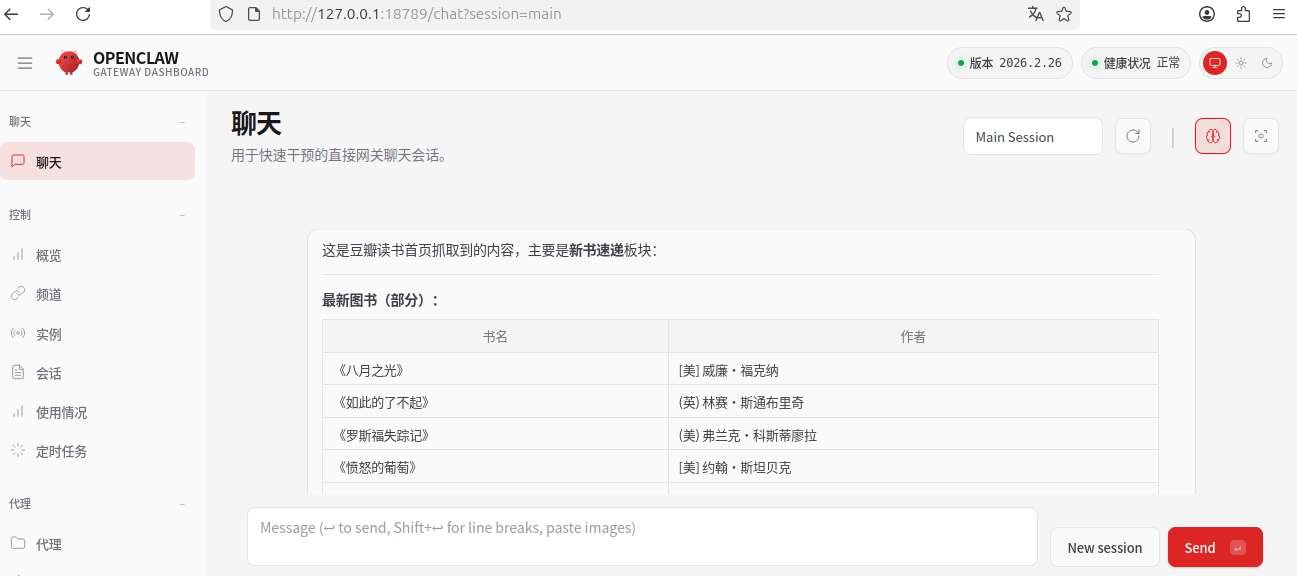This screenshot has height=576, width=1297.
Task: Open 概览 overview page
Action: (97, 255)
